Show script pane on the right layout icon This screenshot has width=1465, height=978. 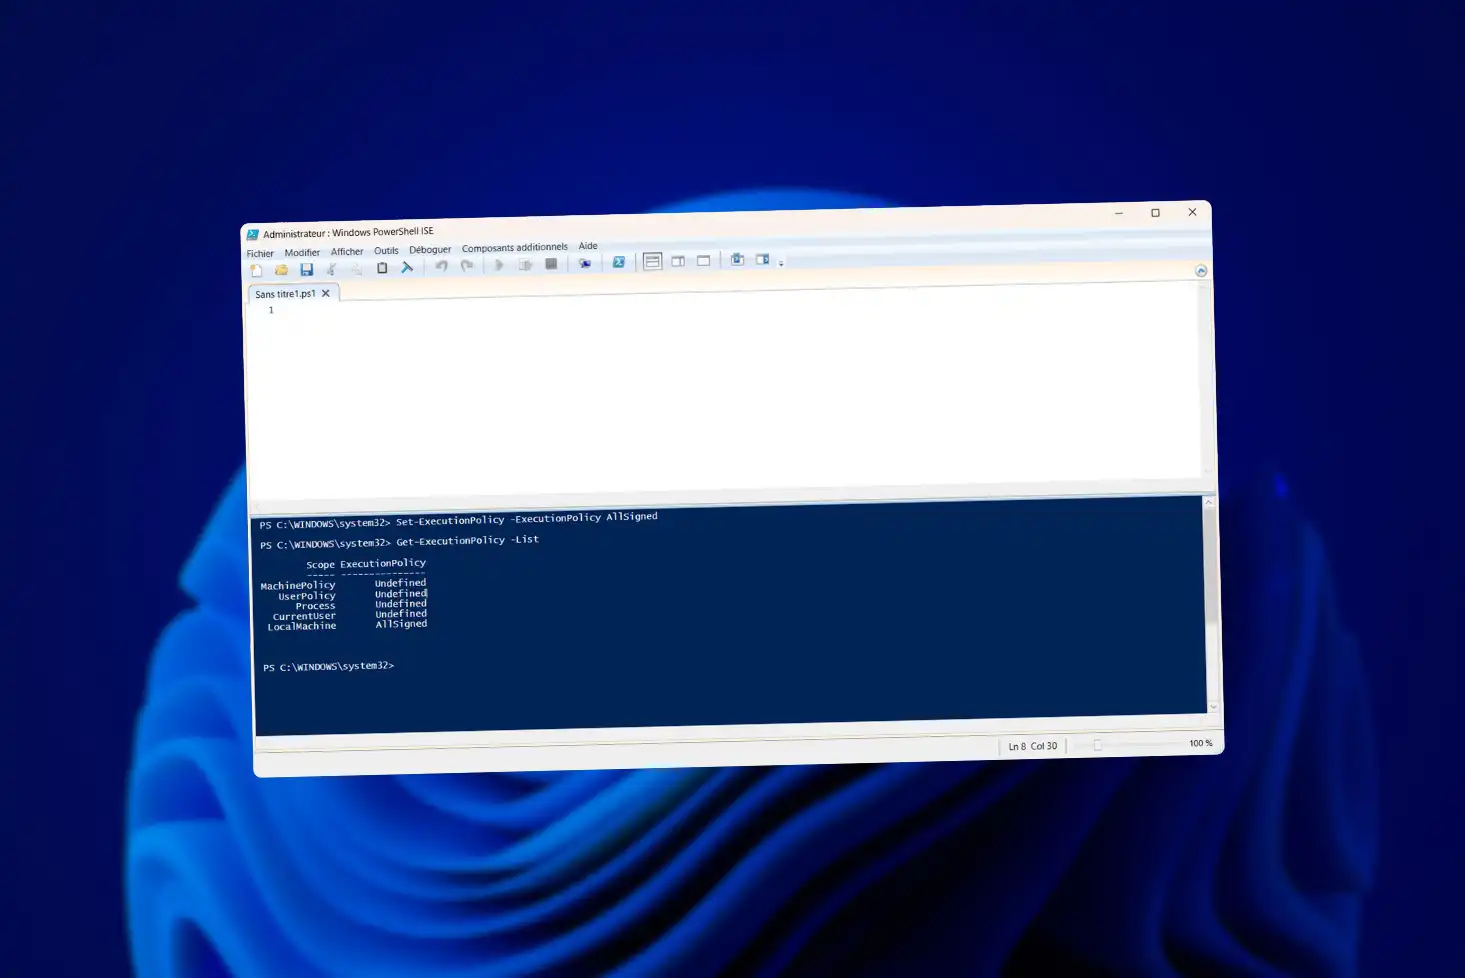[678, 261]
